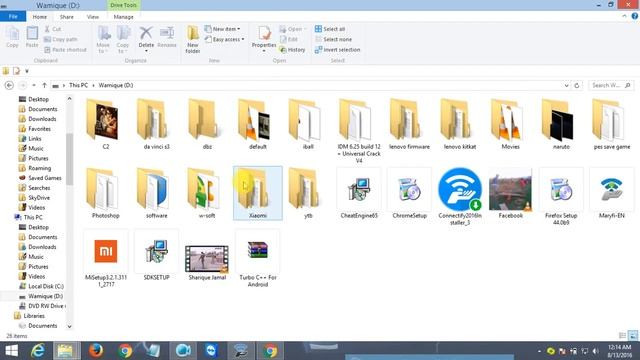Screen dimensions: 640x360
Task: Go up one level with Up arrow
Action: point(44,85)
